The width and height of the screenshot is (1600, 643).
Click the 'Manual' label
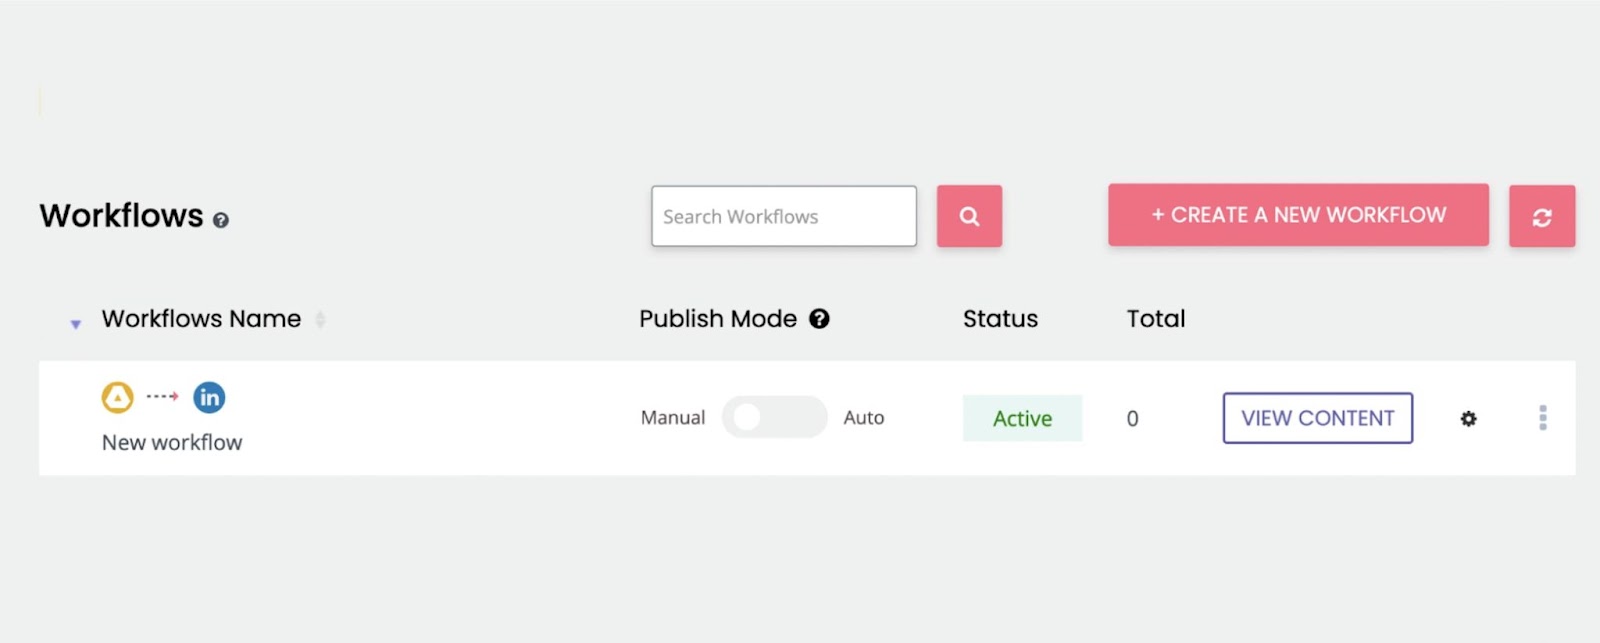673,418
